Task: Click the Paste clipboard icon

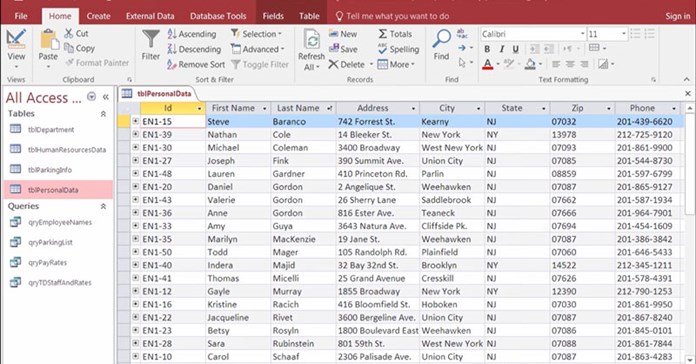Action: [48, 40]
